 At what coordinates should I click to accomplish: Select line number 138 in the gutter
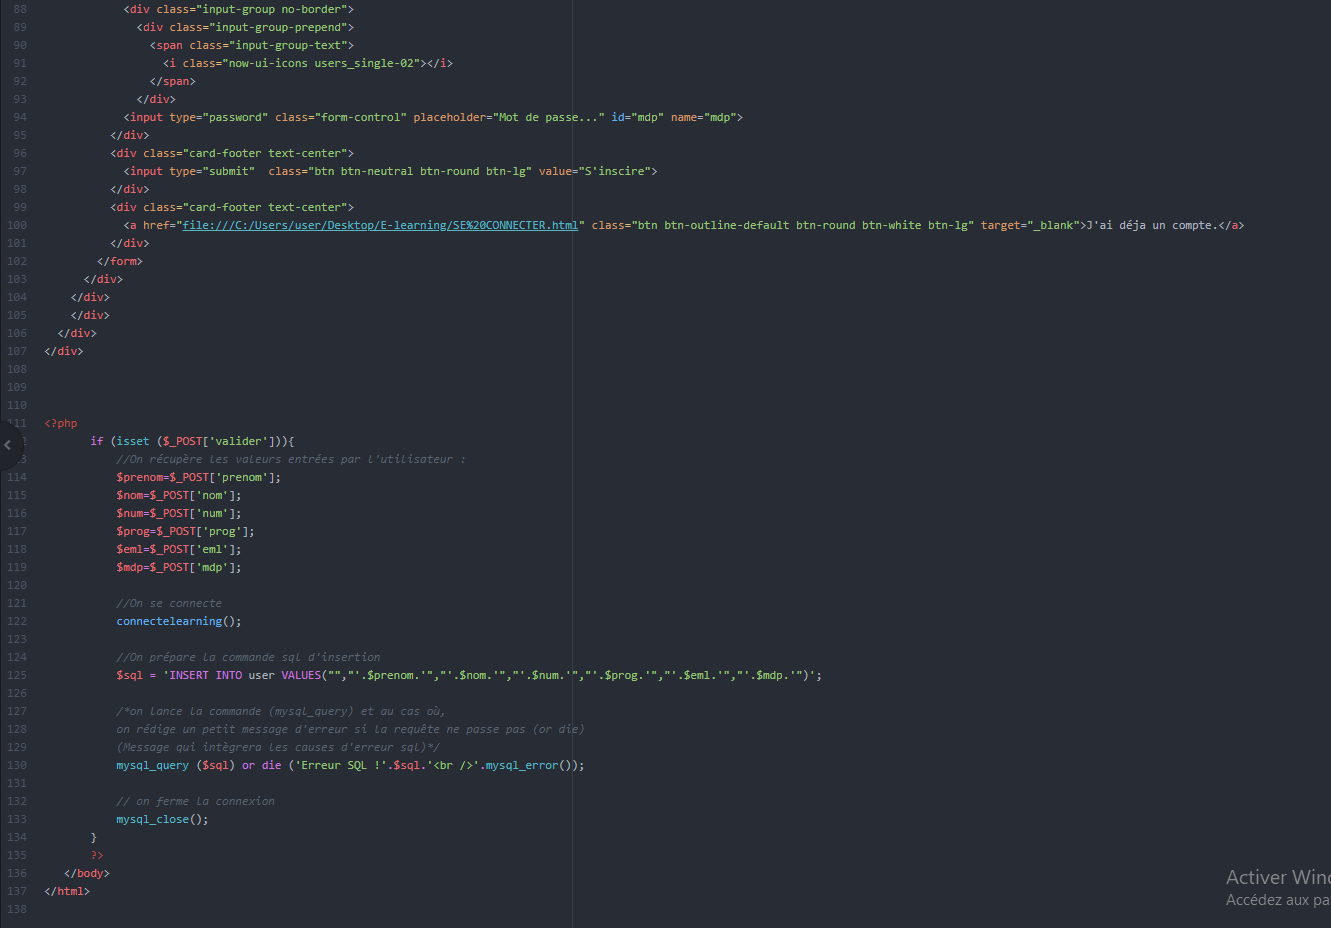(x=16, y=909)
